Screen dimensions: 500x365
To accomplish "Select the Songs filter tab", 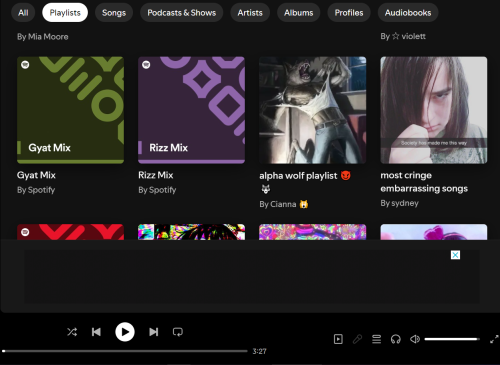I will point(114,13).
